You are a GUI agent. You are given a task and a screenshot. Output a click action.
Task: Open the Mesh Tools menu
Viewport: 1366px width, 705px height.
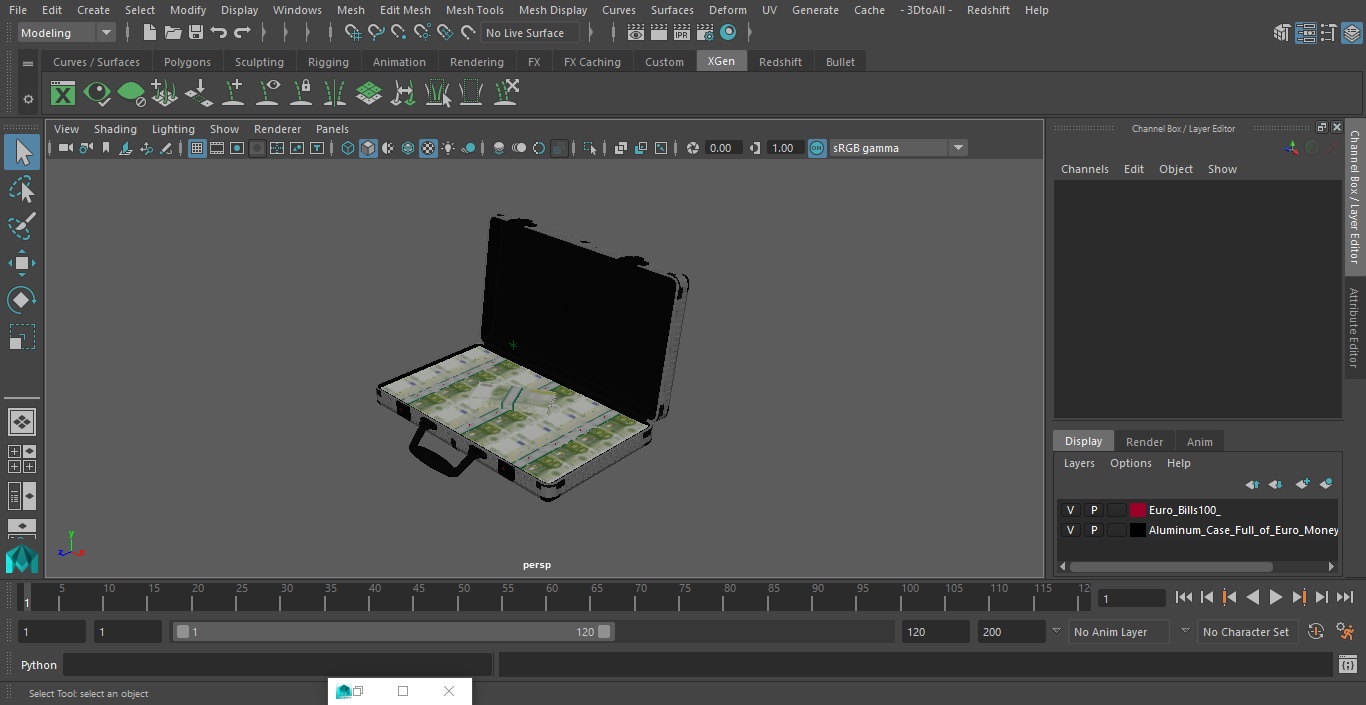[x=474, y=10]
